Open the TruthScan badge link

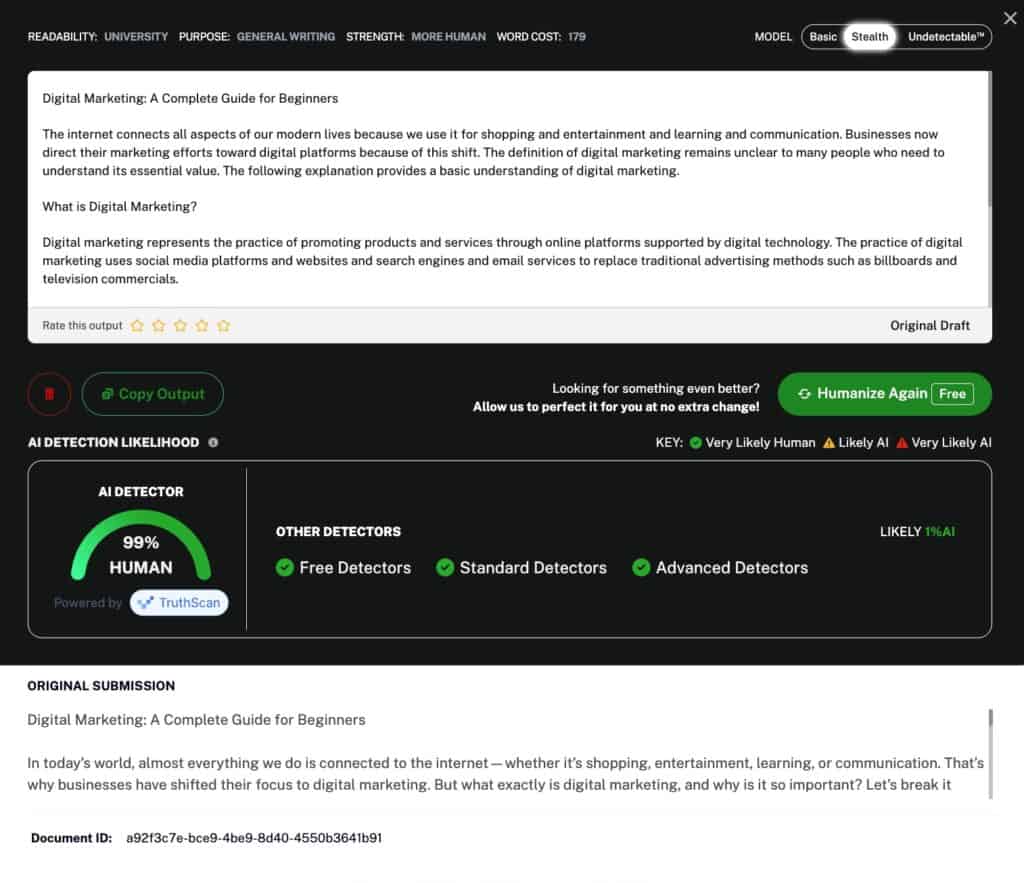click(179, 603)
